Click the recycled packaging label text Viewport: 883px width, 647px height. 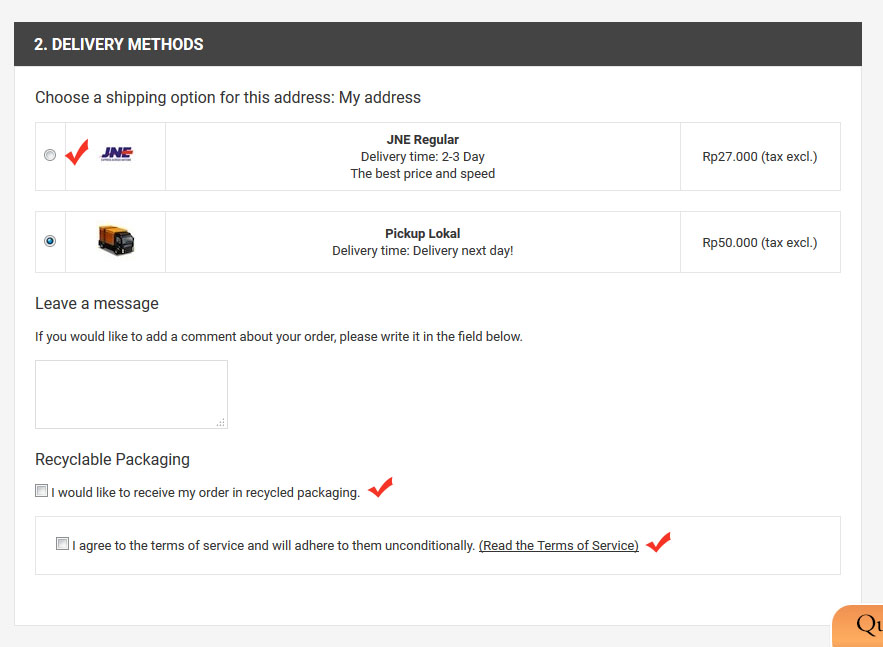click(x=206, y=493)
